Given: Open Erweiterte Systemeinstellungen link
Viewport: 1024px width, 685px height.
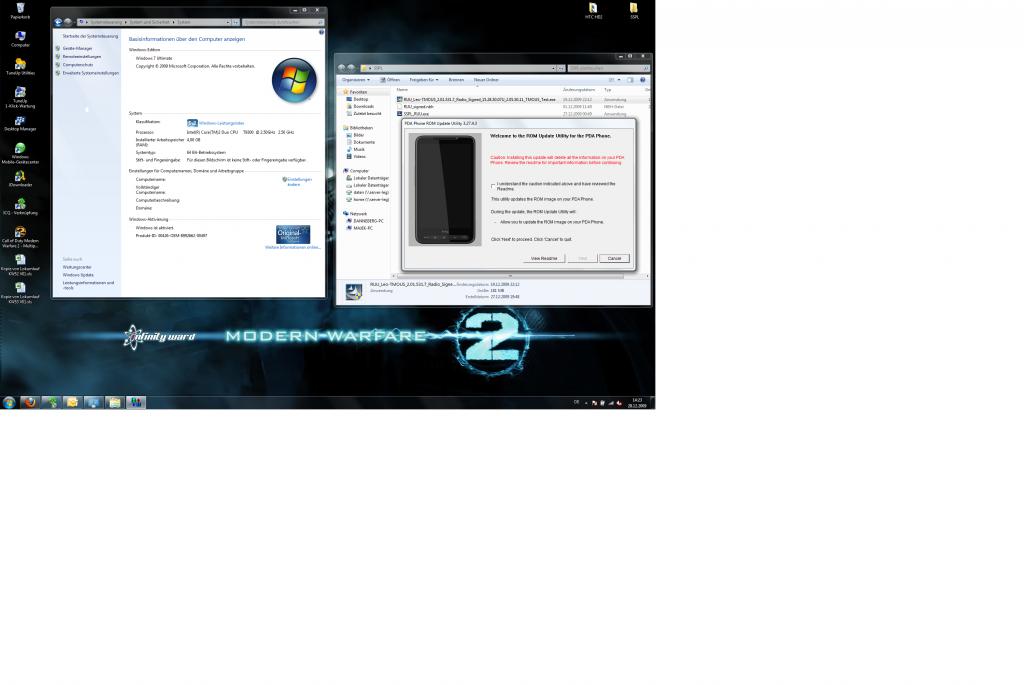Looking at the screenshot, I should [x=91, y=73].
